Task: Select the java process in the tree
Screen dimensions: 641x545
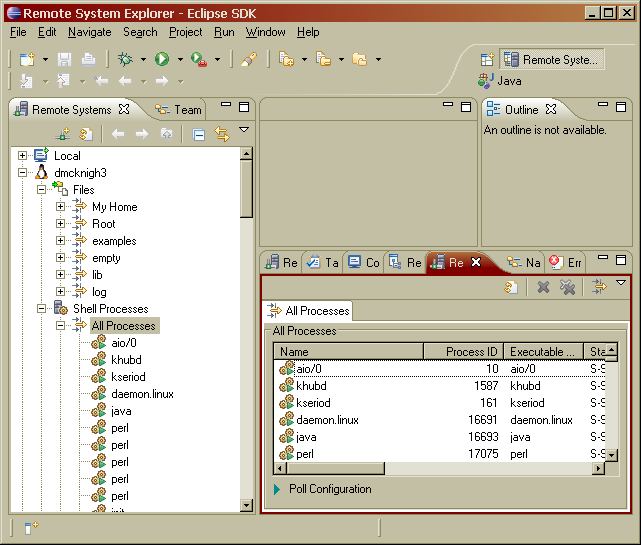Action: 121,411
